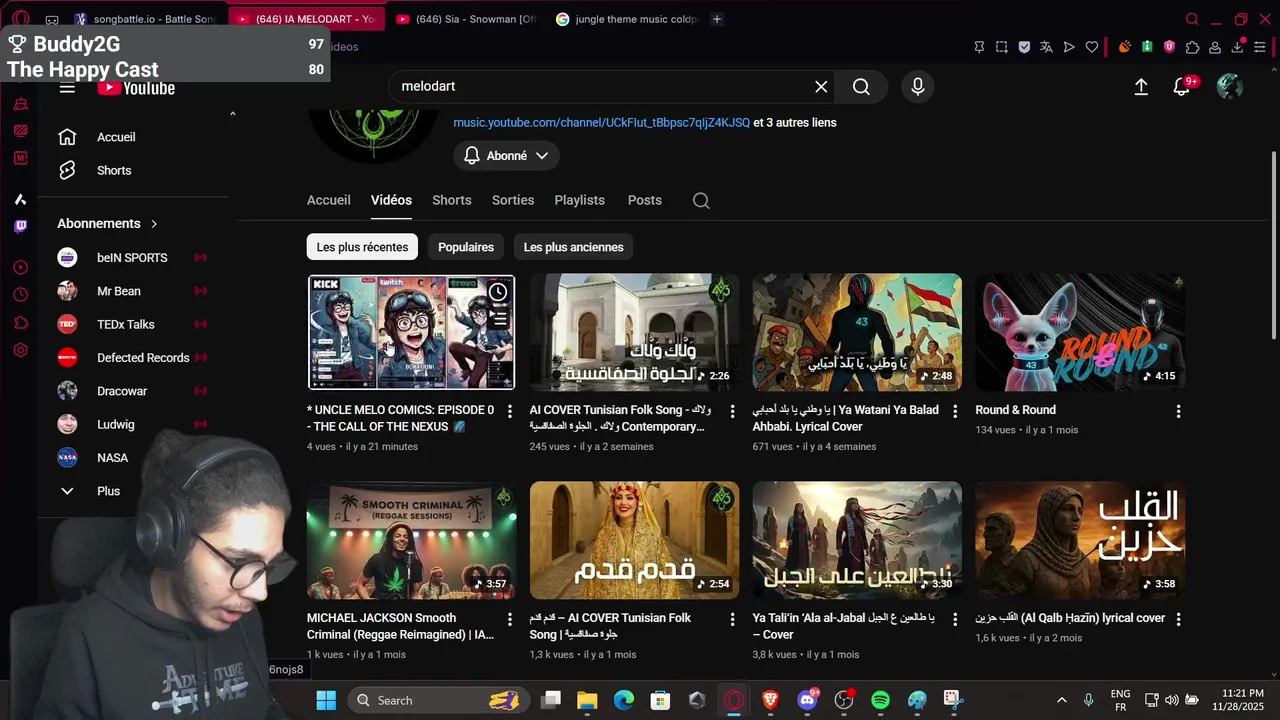Toggle watch later on Uncle Melo Comics thumbnail
Screen dimensions: 1280x720
(498, 292)
